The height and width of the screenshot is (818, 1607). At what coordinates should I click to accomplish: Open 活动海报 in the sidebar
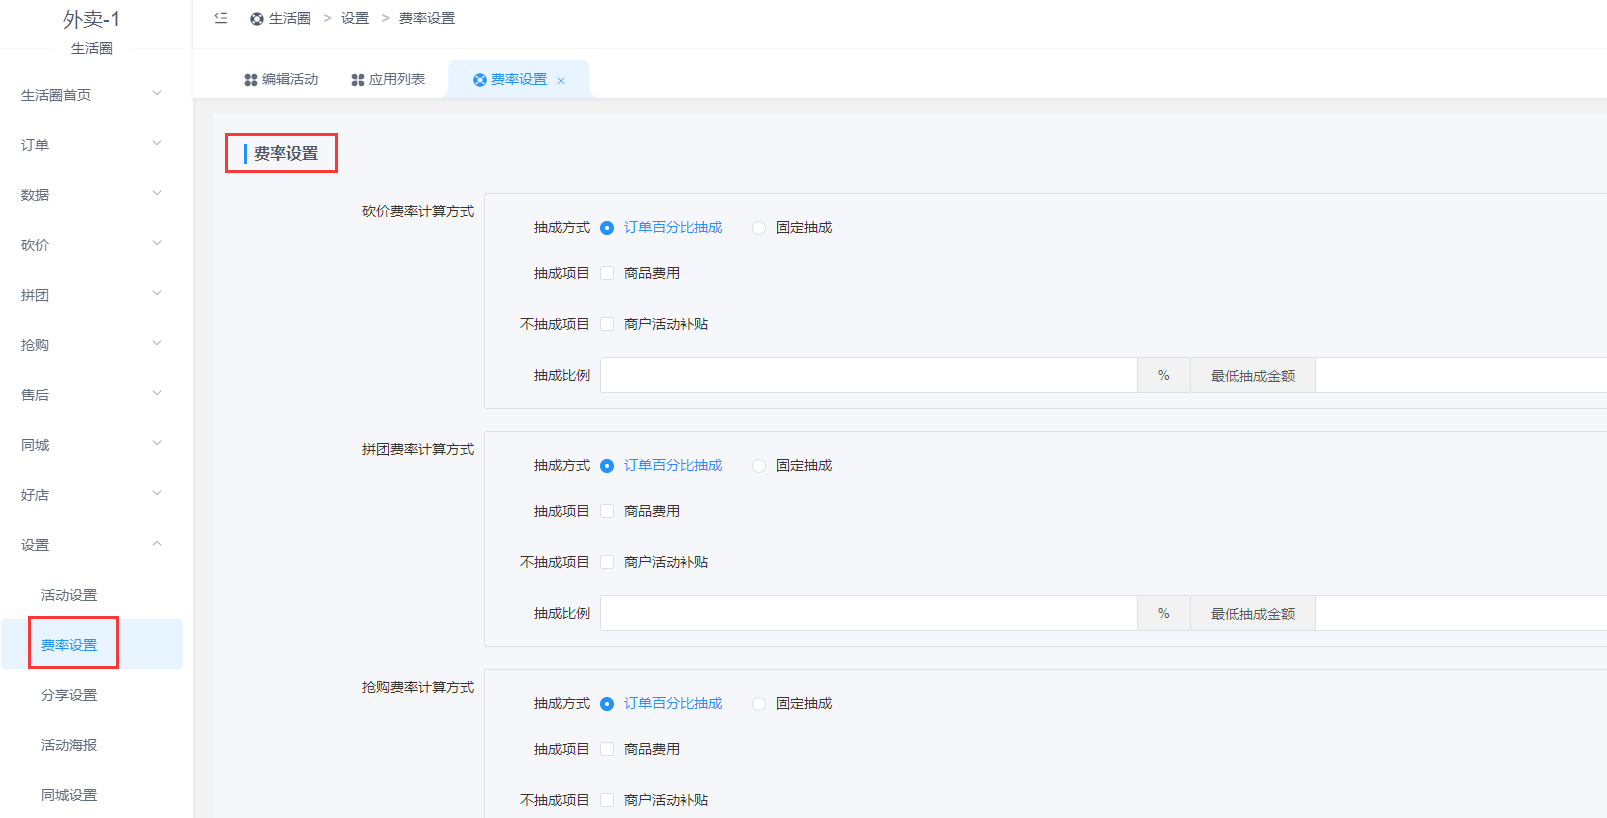point(69,745)
